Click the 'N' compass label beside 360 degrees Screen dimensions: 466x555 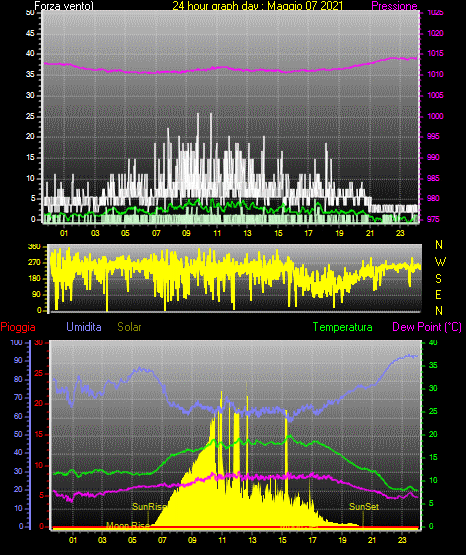(439, 245)
